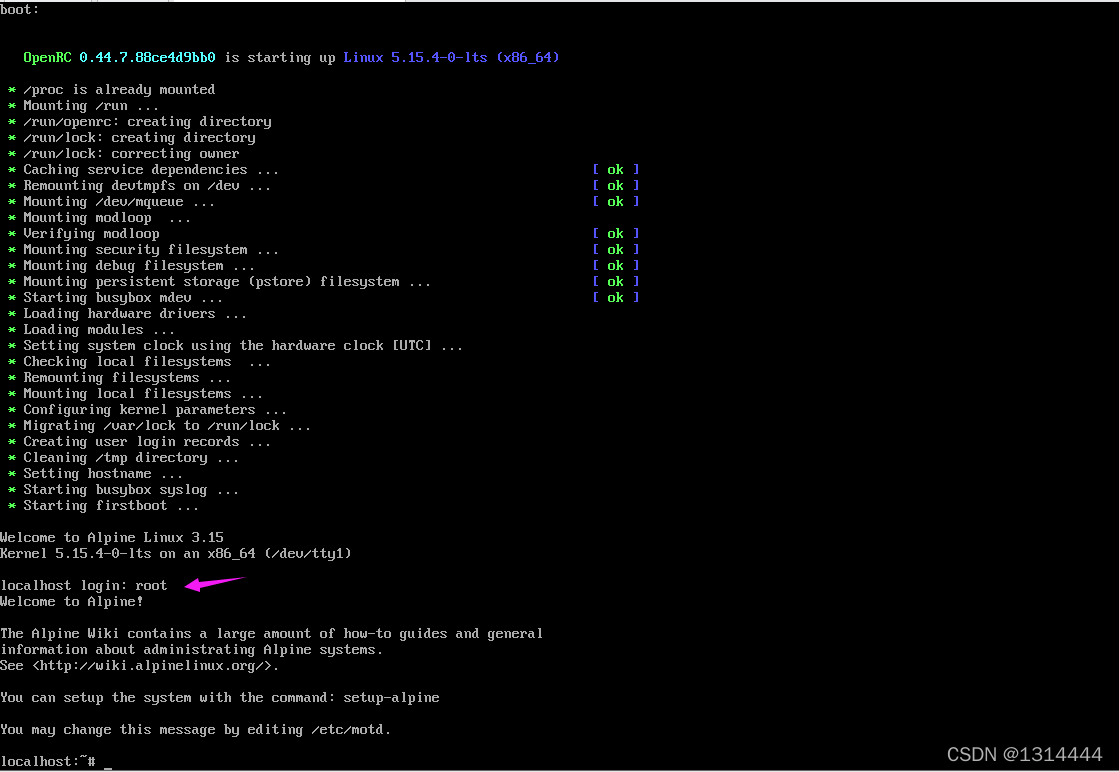Click 'OpenRC 0.44.7.88ce4d9bb0' header text

coord(119,57)
